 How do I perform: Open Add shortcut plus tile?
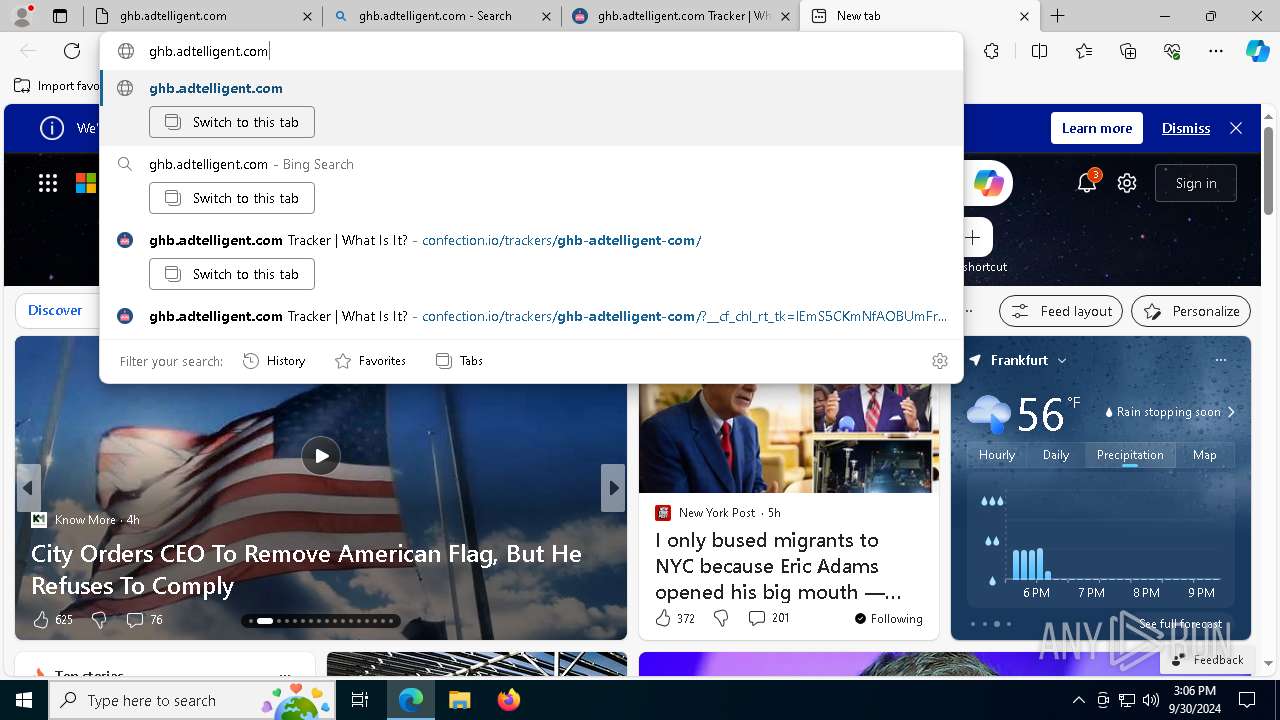(973, 237)
